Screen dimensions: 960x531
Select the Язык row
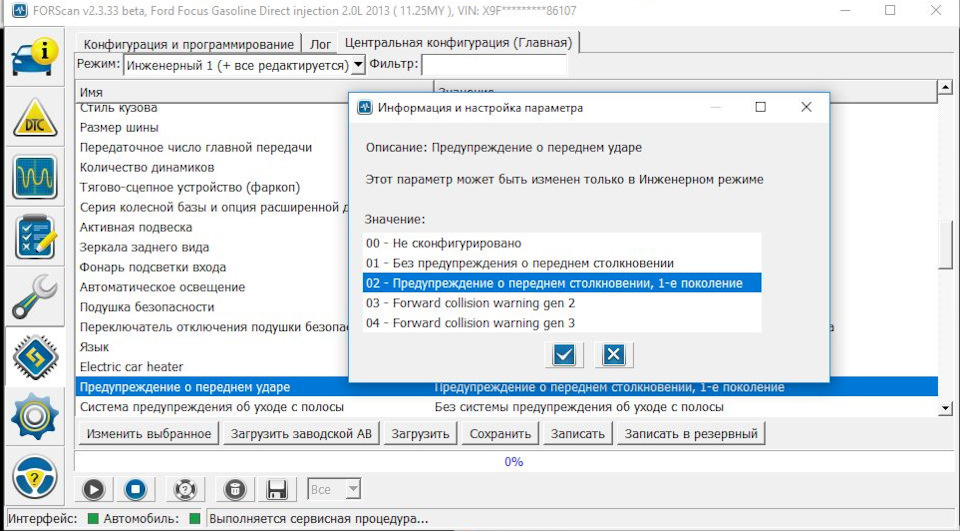tap(212, 347)
